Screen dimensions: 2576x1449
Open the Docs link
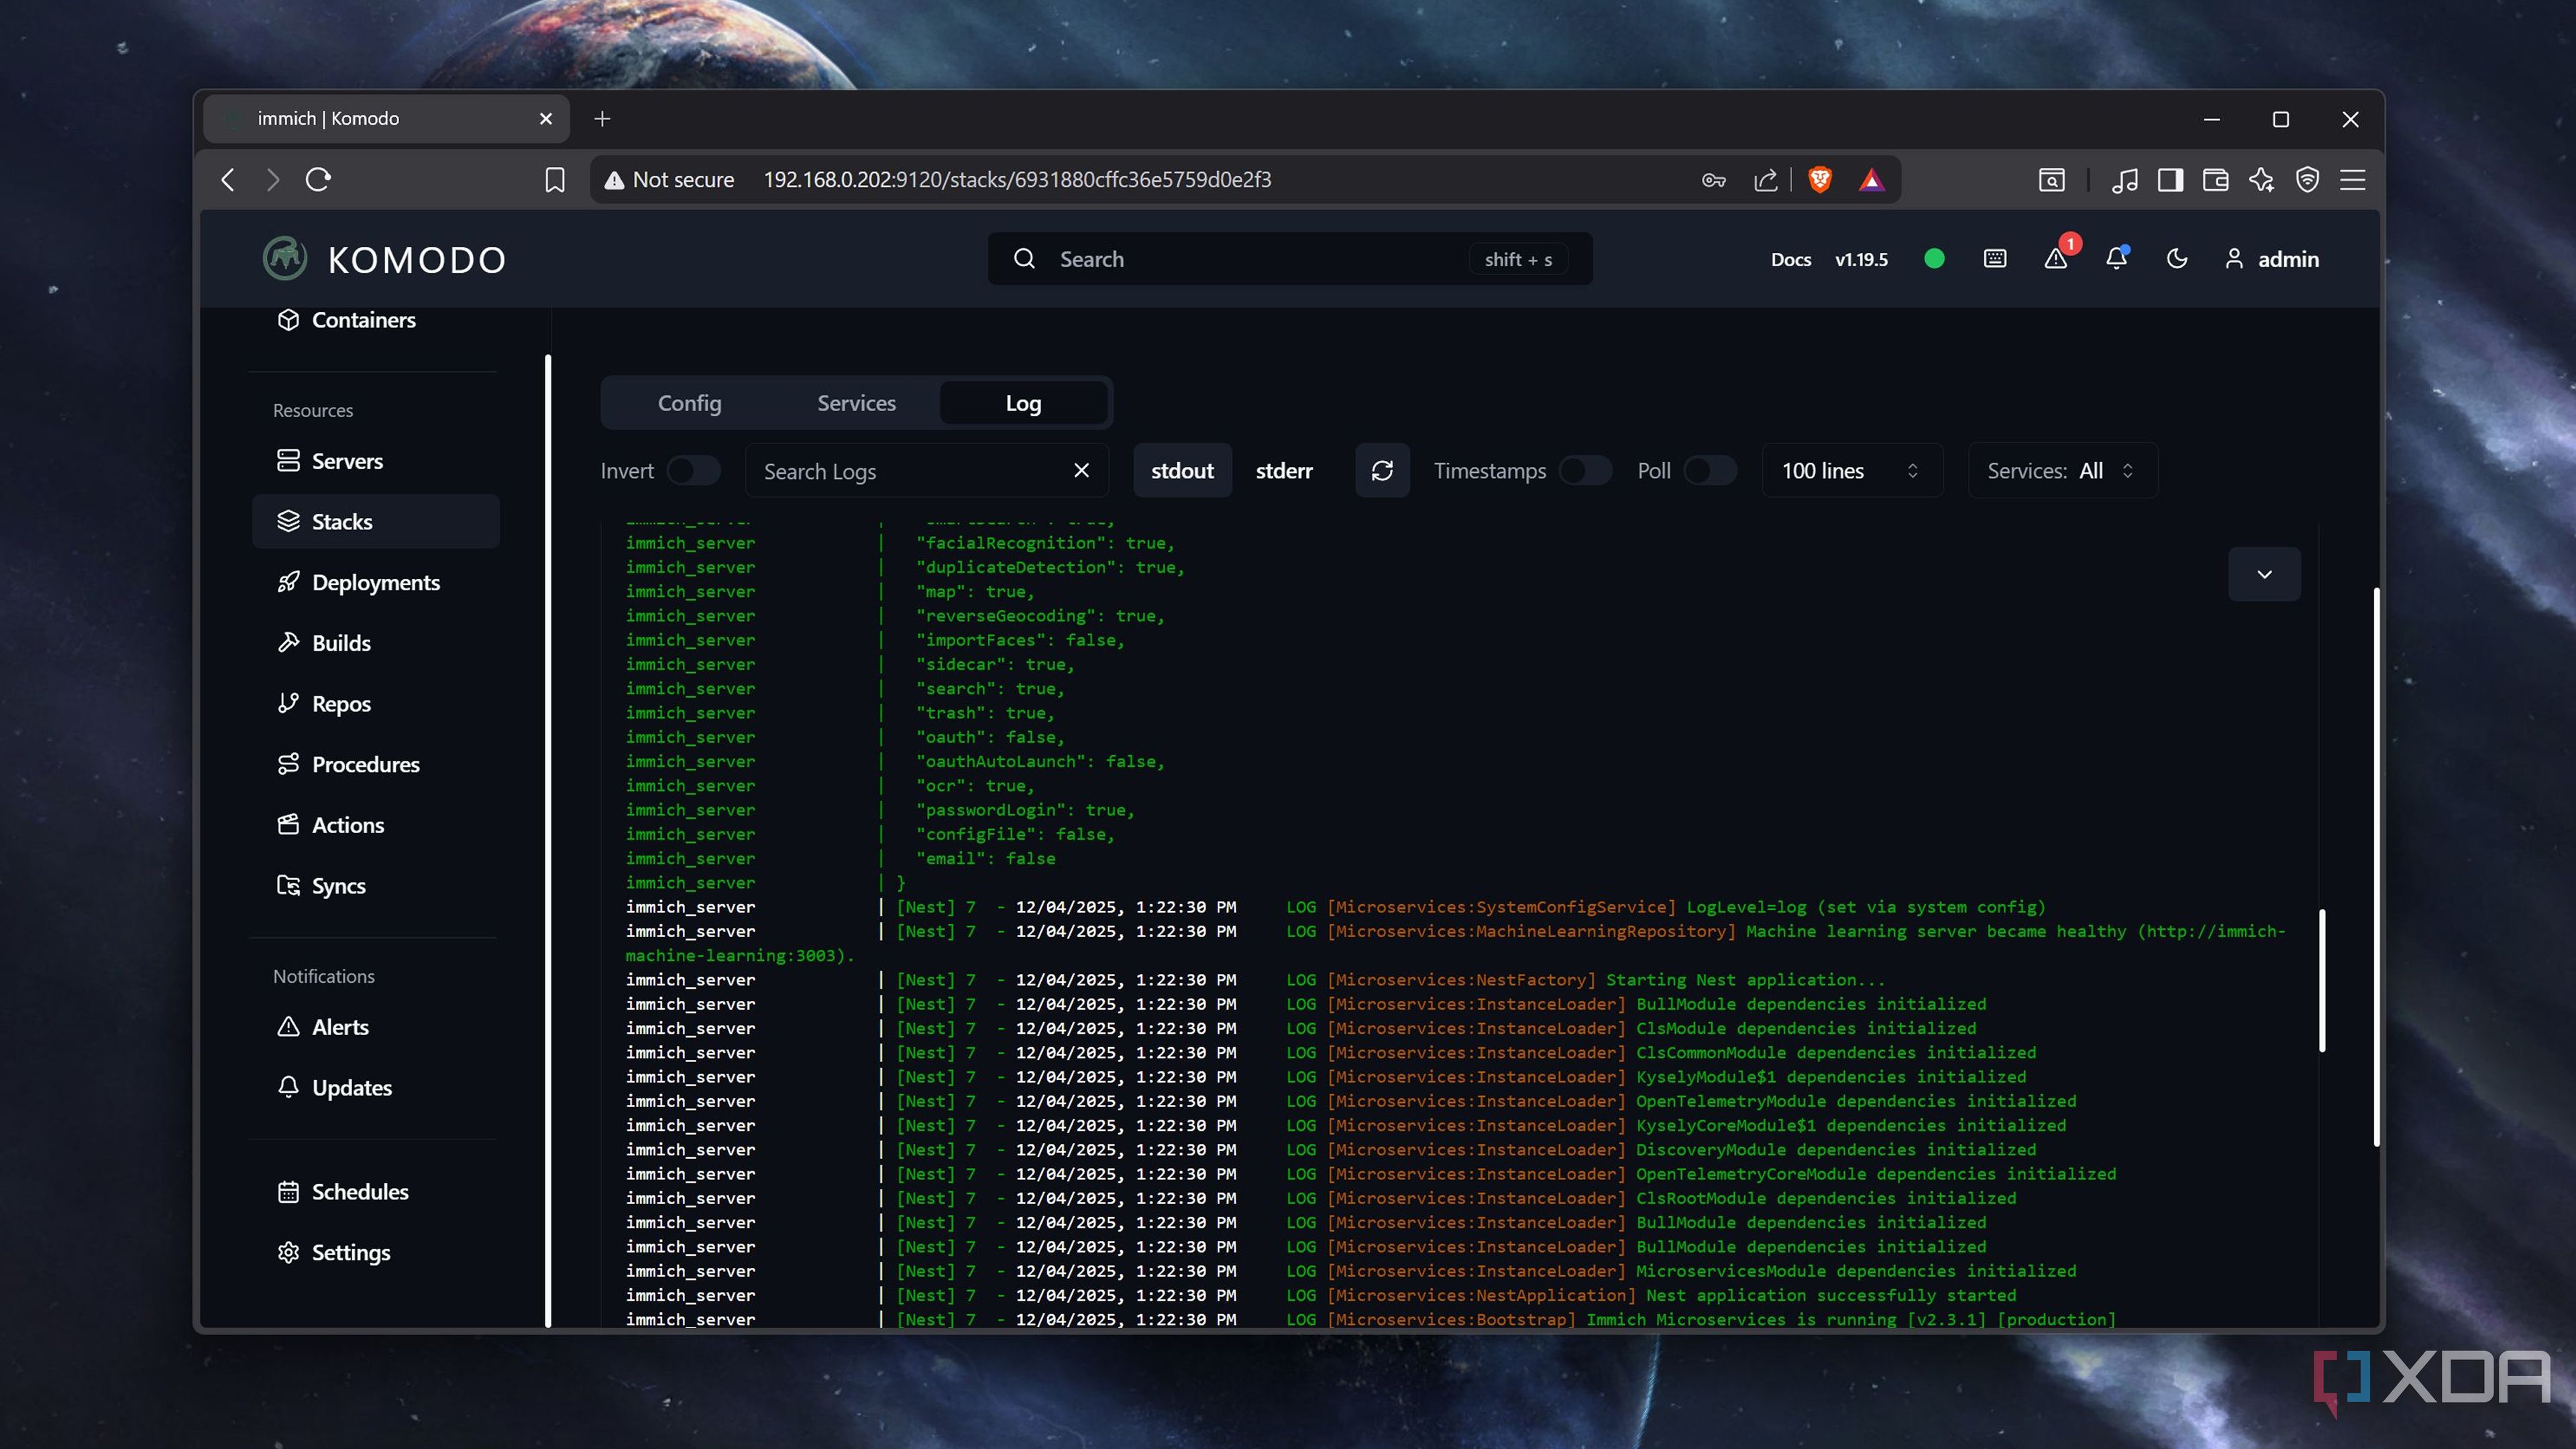(1790, 260)
